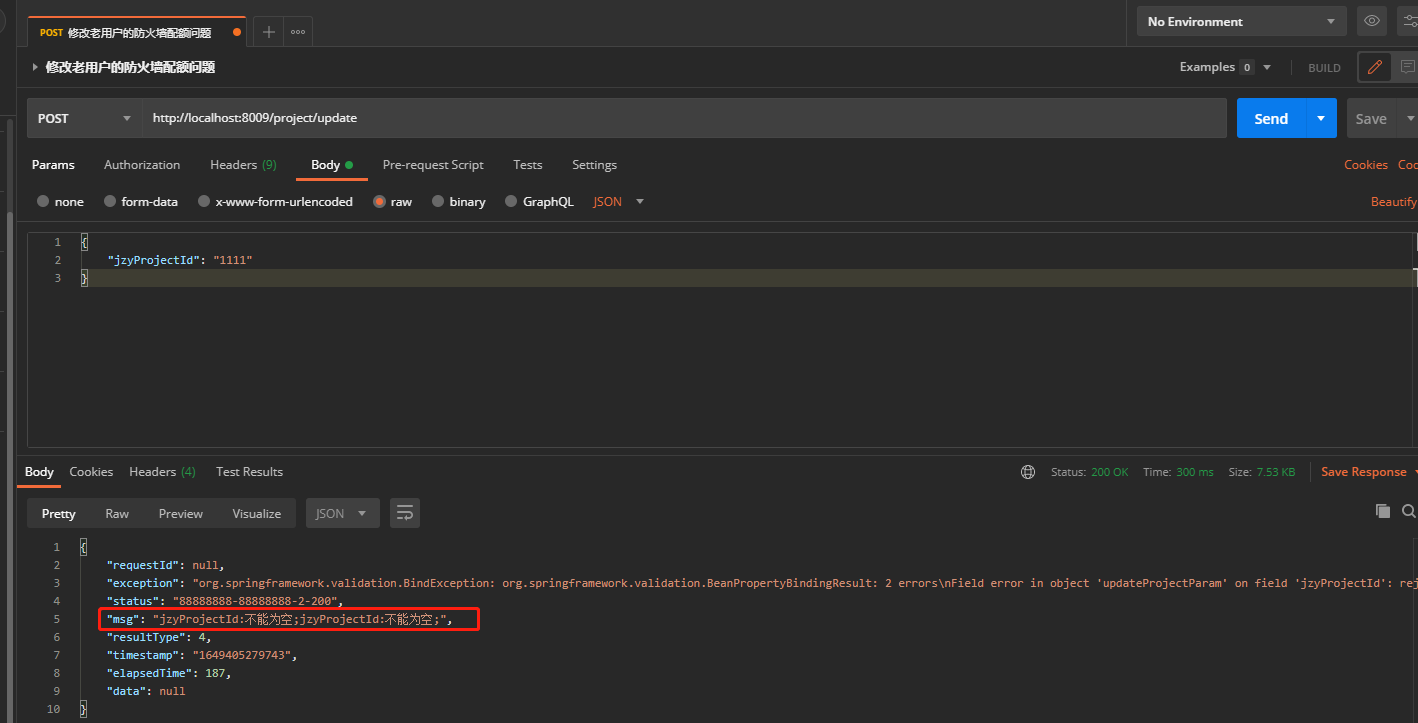Click the Save button
The width and height of the screenshot is (1418, 723).
1371,118
